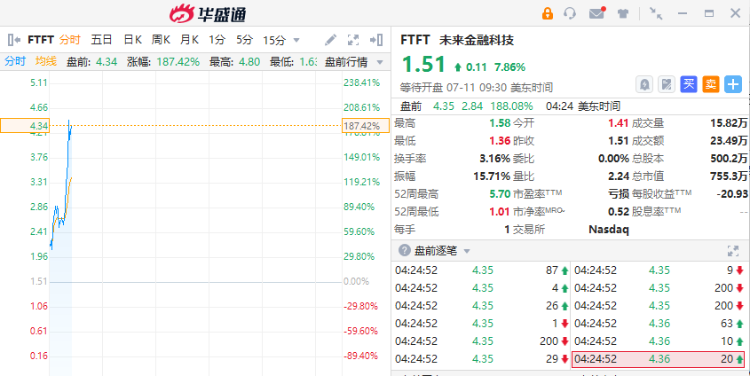Image resolution: width=750 pixels, height=376 pixels.
Task: Click the blue 买 buy button
Action: click(688, 85)
